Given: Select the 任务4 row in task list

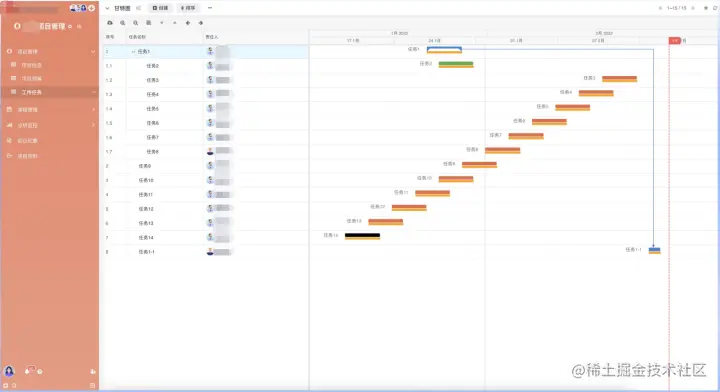Looking at the screenshot, I should [206, 94].
